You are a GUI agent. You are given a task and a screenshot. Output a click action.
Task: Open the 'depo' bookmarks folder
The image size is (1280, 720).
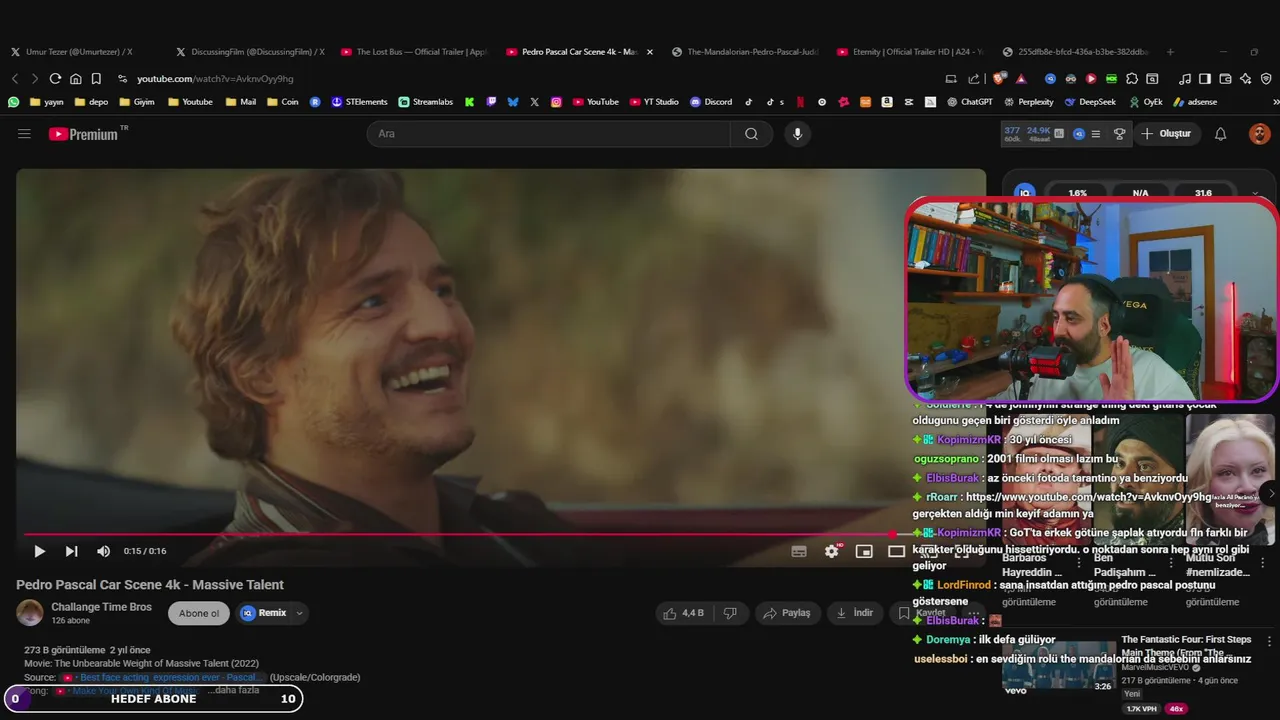[x=91, y=101]
